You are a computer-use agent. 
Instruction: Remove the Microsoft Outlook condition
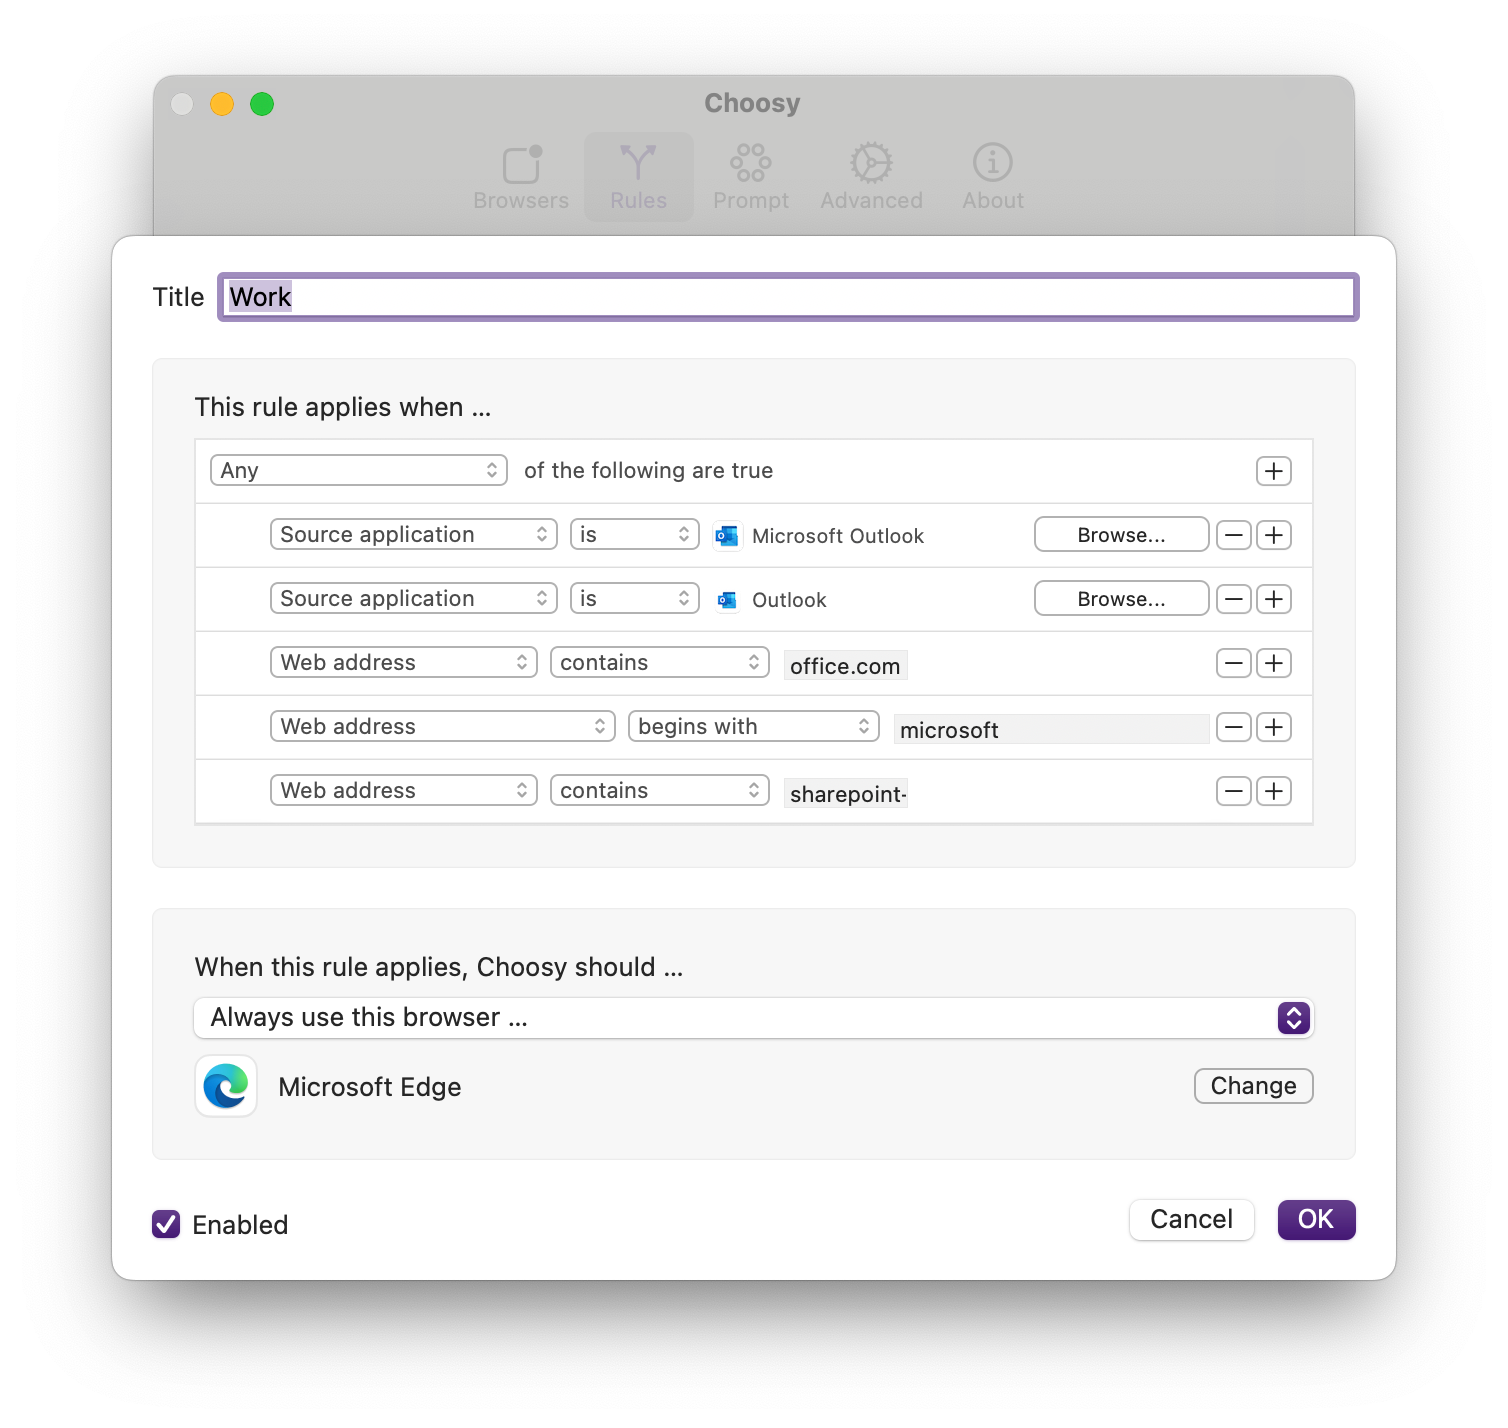[x=1234, y=535]
